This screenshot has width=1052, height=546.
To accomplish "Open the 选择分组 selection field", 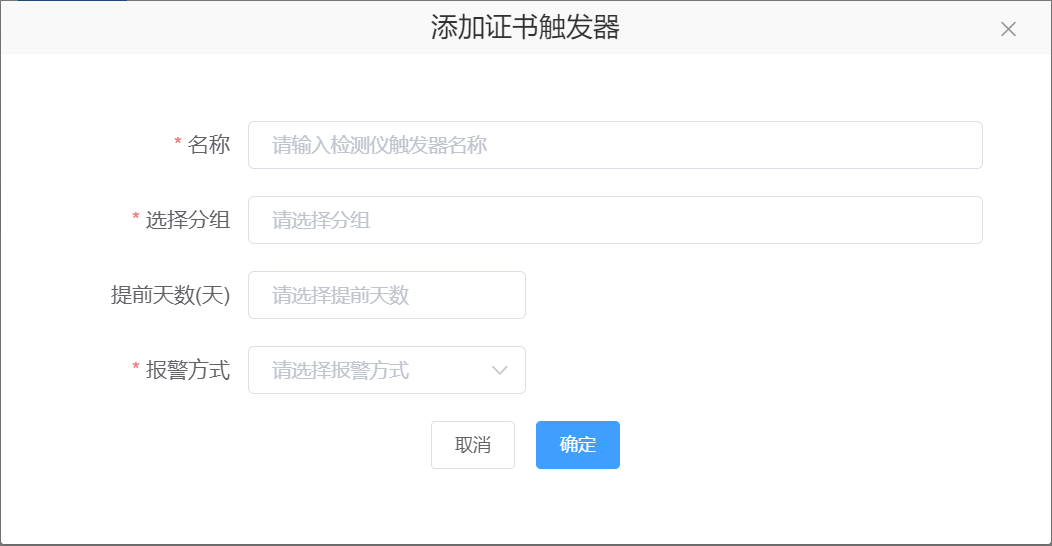I will click(614, 220).
